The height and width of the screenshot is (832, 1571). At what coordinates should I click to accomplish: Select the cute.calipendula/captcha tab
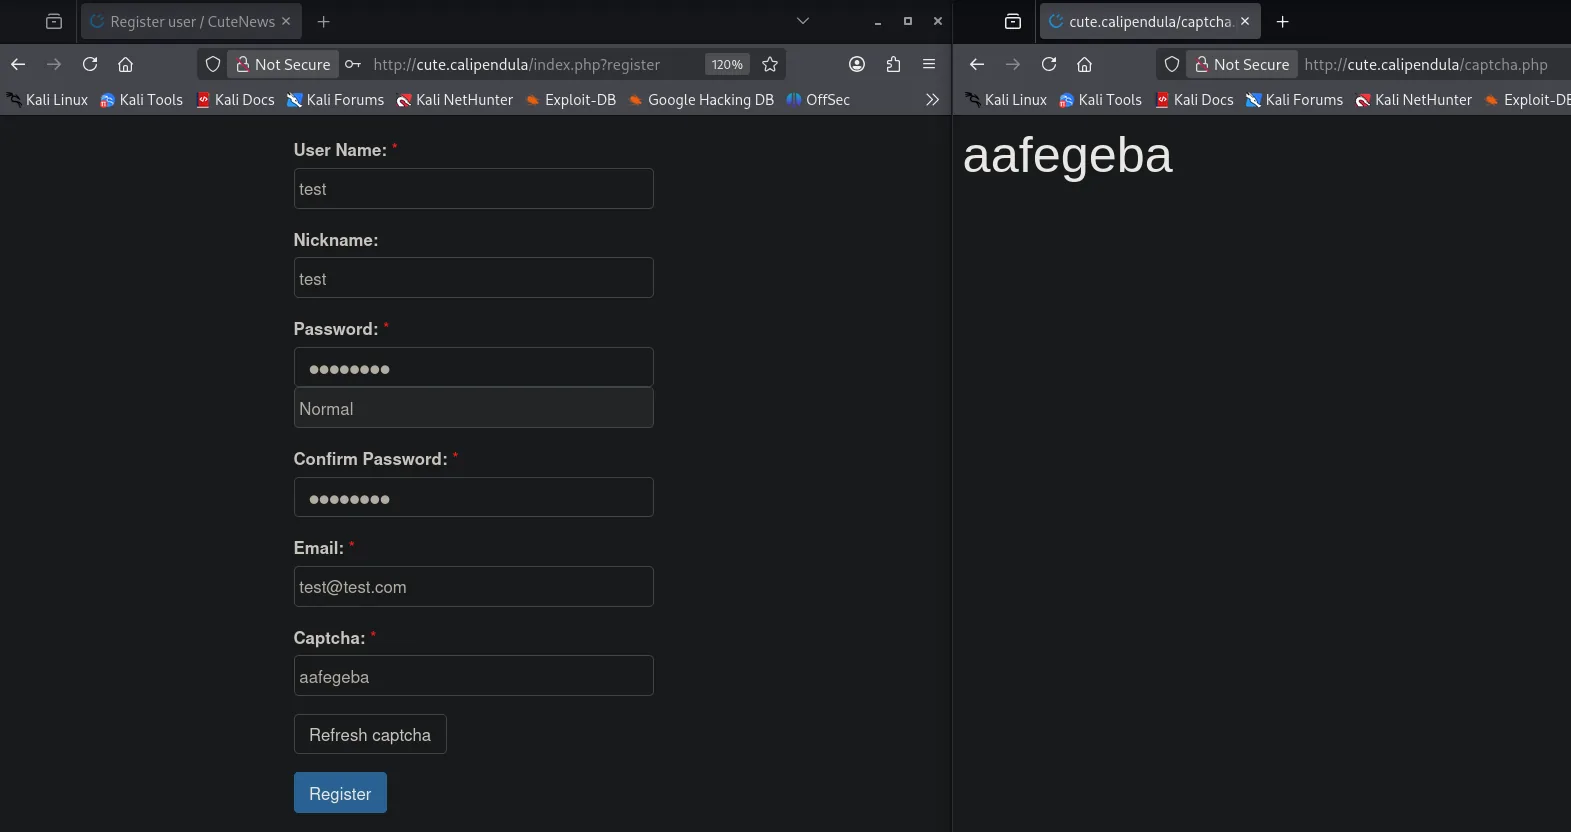1149,21
